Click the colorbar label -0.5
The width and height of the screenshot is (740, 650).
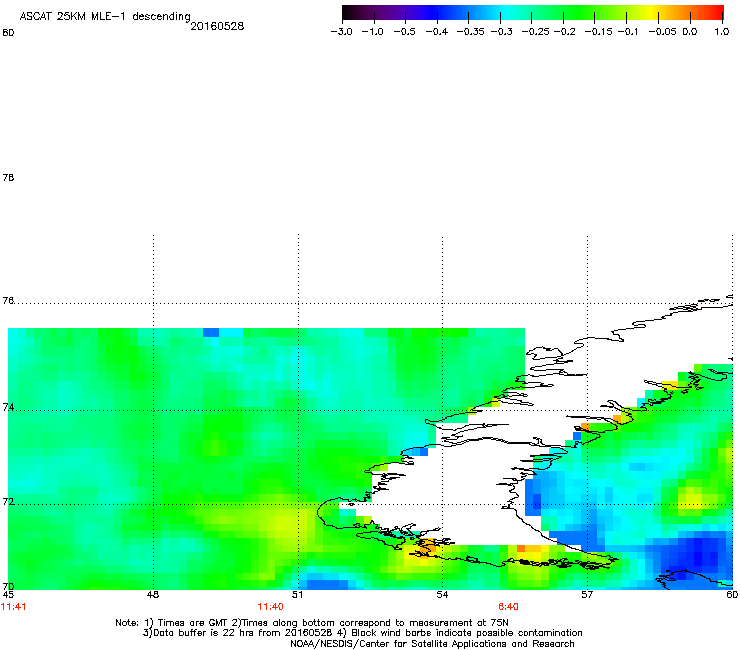404,32
